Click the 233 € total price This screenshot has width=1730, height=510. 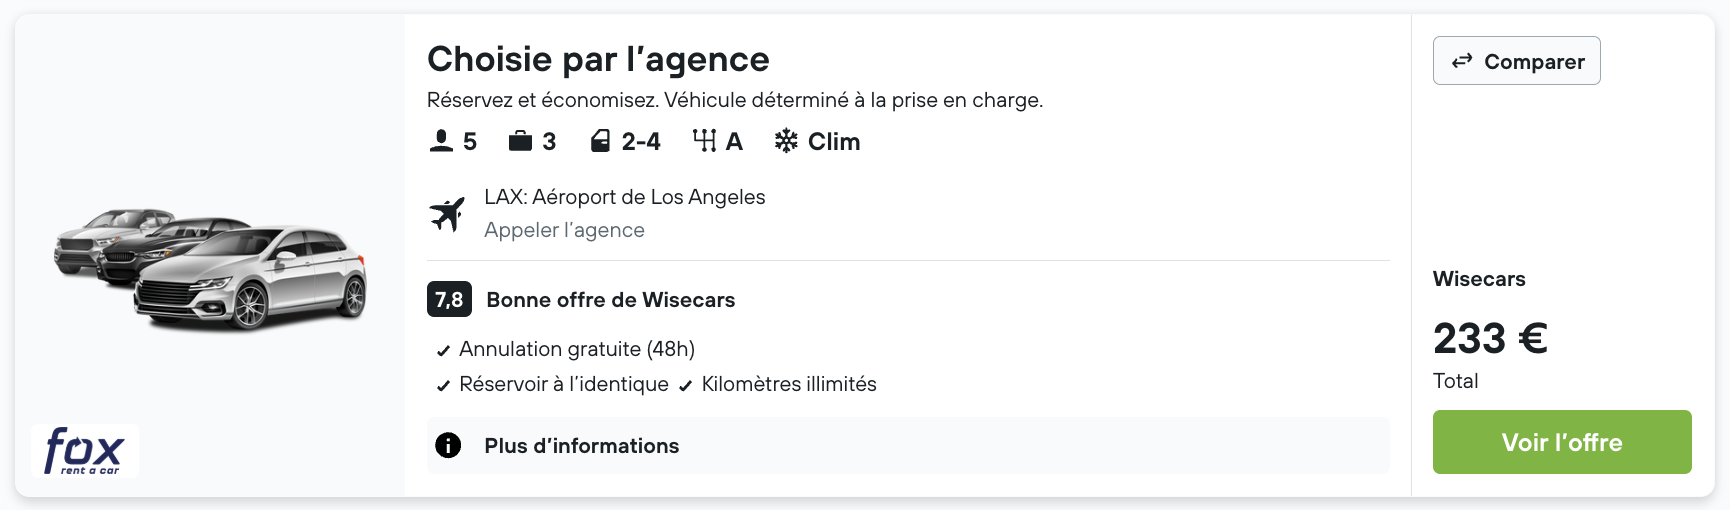pos(1490,338)
